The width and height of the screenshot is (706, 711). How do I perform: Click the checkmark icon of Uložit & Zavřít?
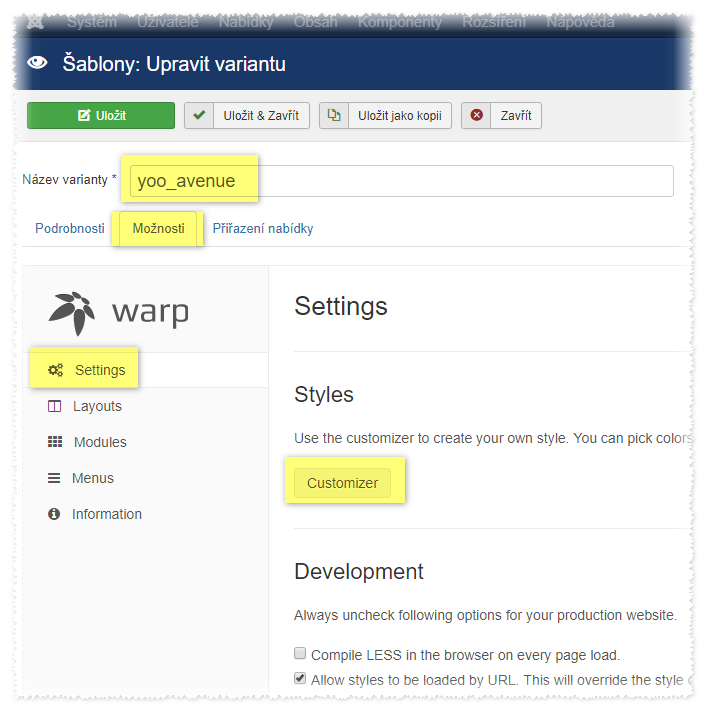pyautogui.click(x=199, y=115)
